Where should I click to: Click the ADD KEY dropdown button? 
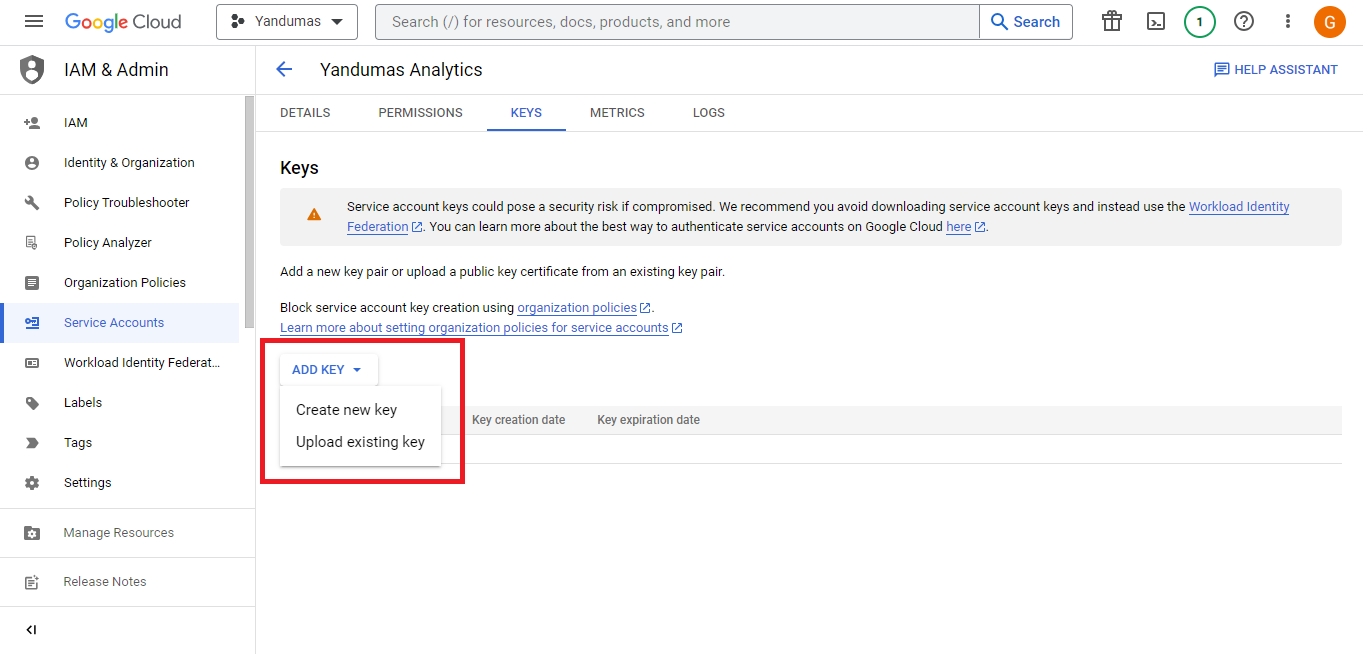(328, 370)
